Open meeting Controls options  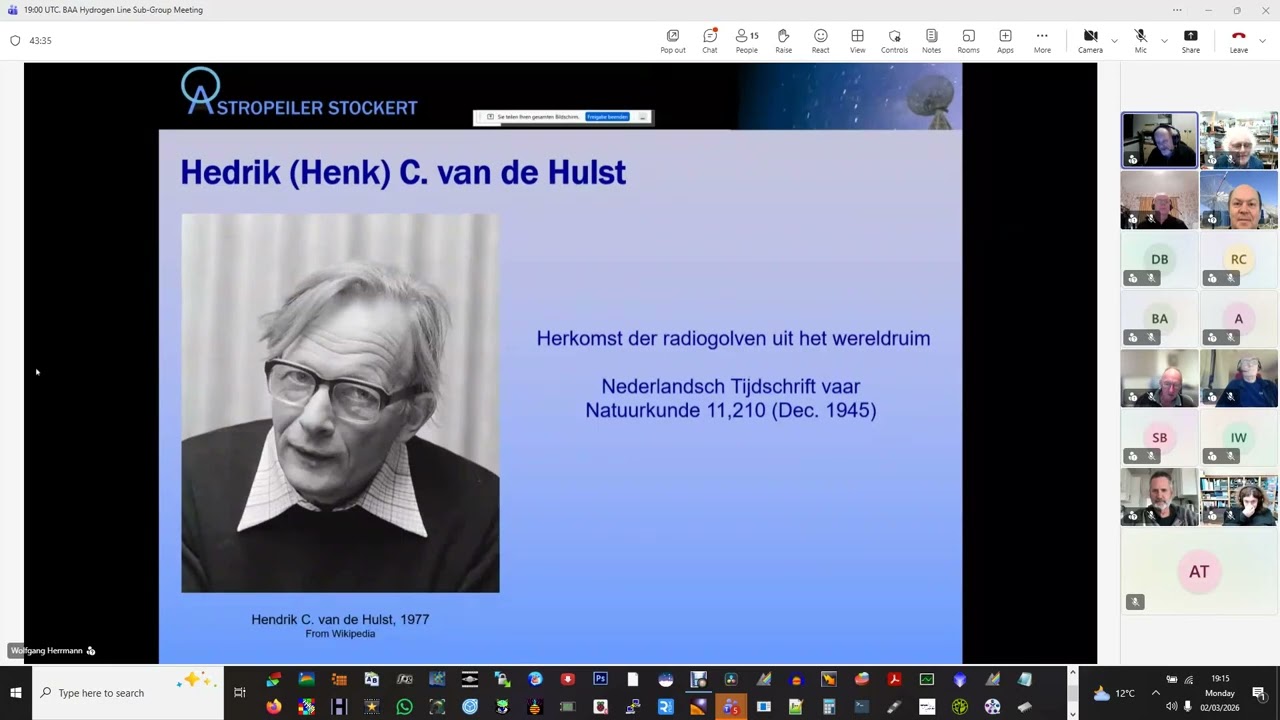click(895, 40)
